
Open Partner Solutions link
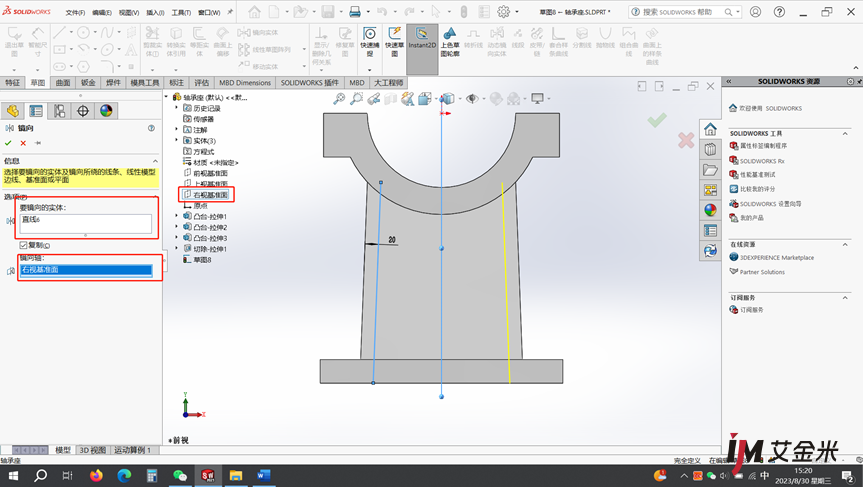(762, 272)
